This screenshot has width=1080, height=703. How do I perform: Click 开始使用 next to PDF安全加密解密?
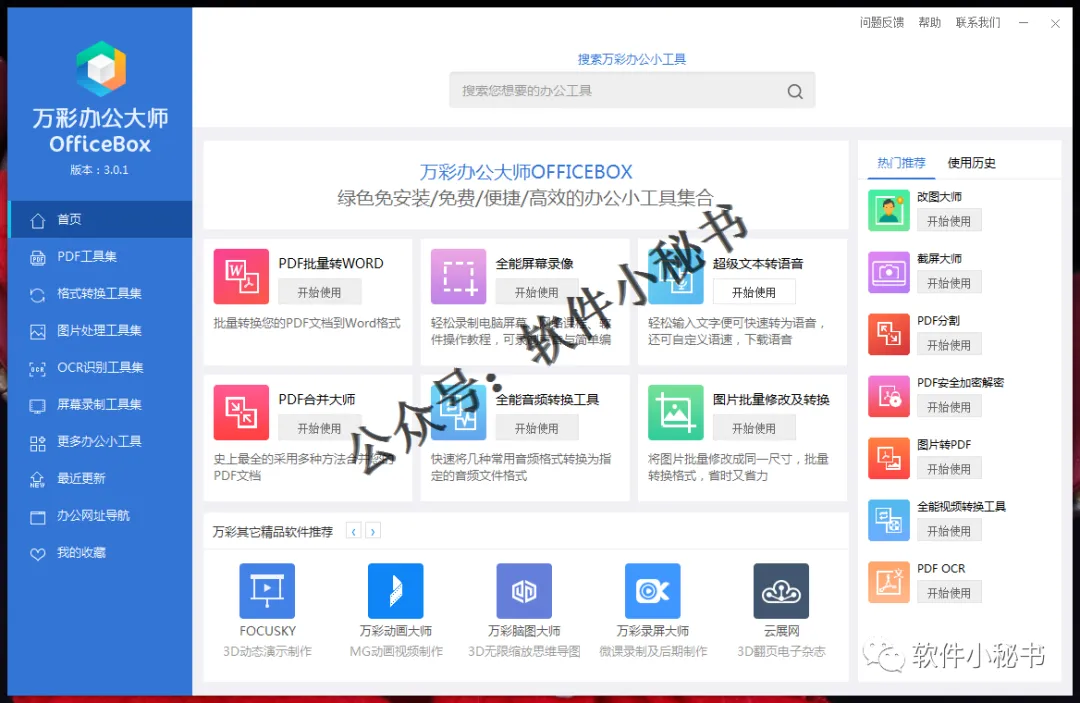point(949,407)
